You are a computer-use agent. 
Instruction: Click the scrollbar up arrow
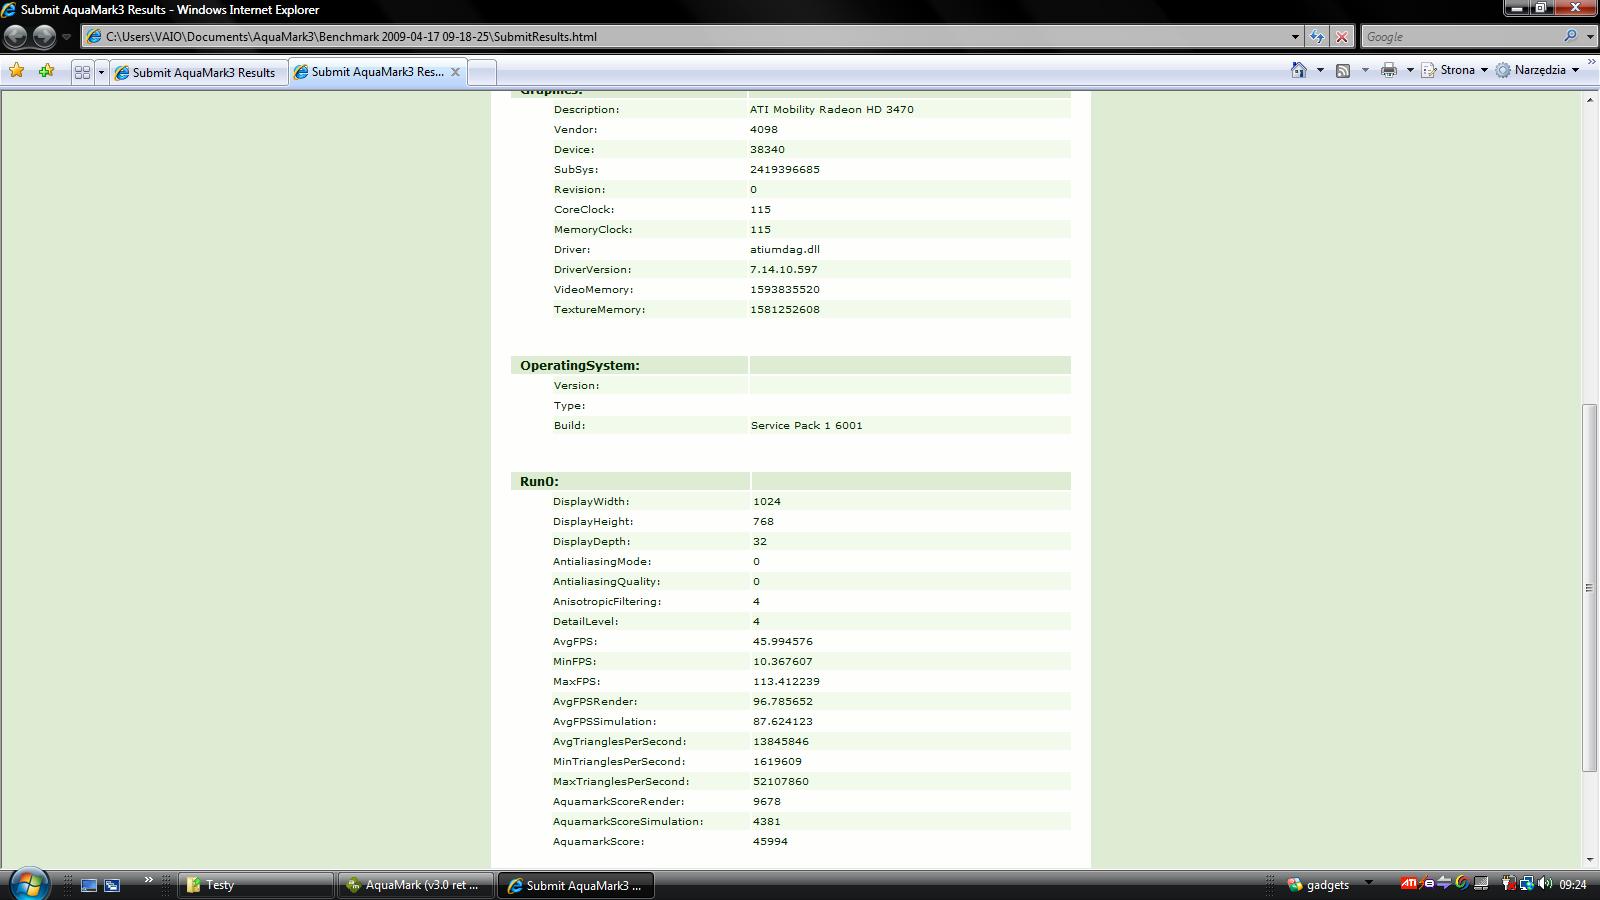coord(1590,99)
